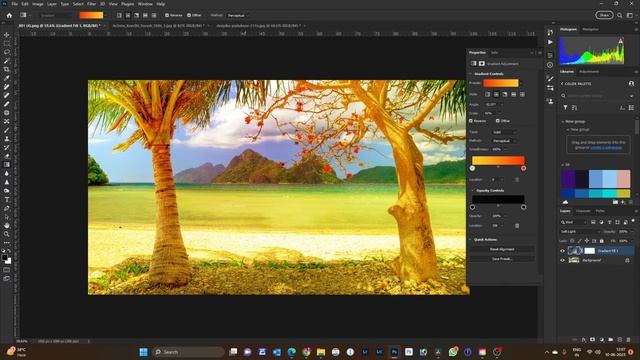Open the gradient Type Solid dropdown
This screenshot has width=640, height=360.
tap(504, 132)
